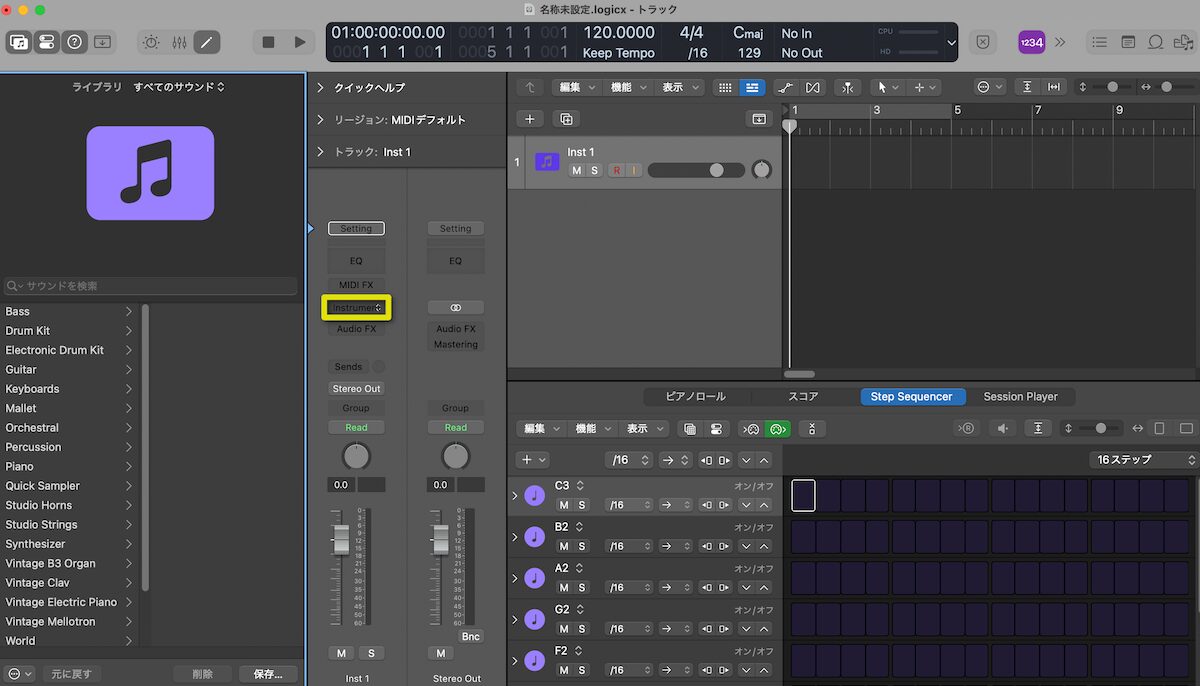The width and height of the screenshot is (1200, 686).
Task: Open the Loop Browser icon
Action: point(1156,42)
